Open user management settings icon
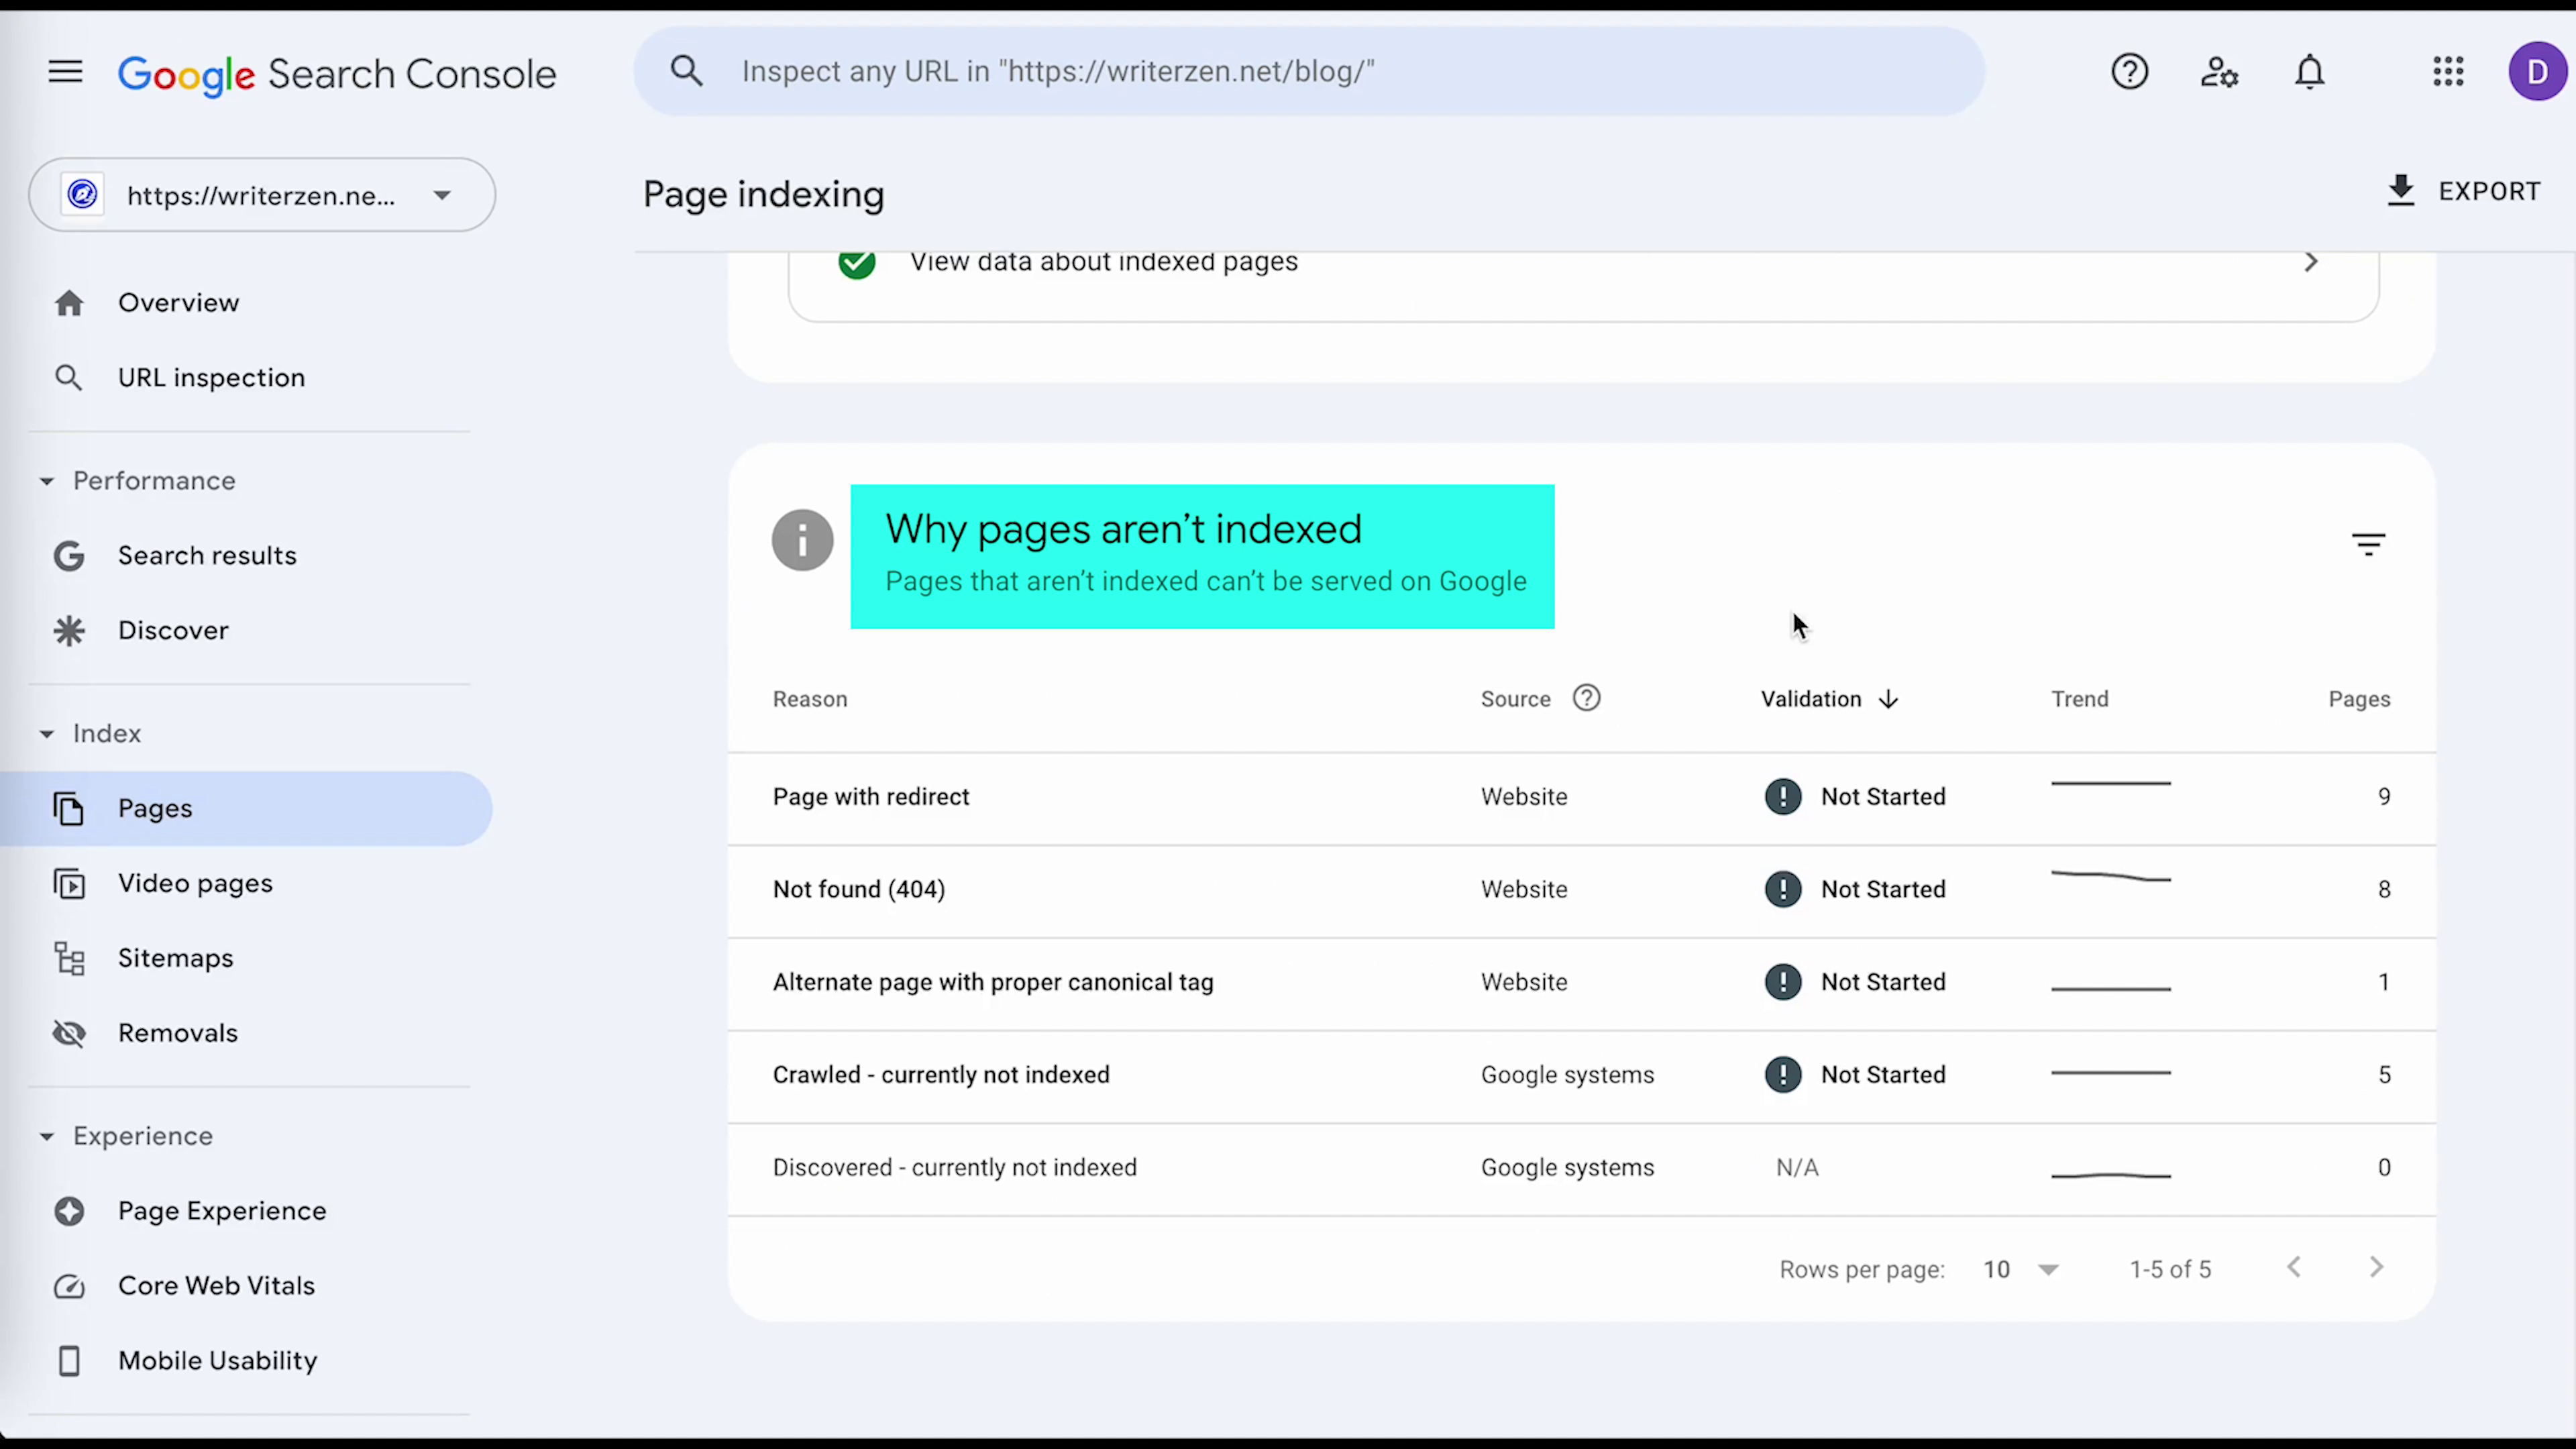 (x=2219, y=72)
